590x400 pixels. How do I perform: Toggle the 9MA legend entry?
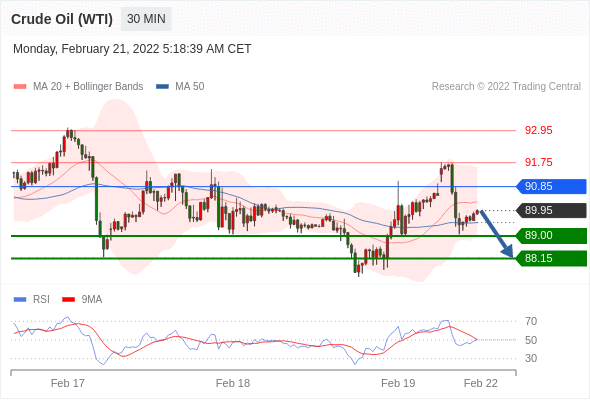click(82, 299)
